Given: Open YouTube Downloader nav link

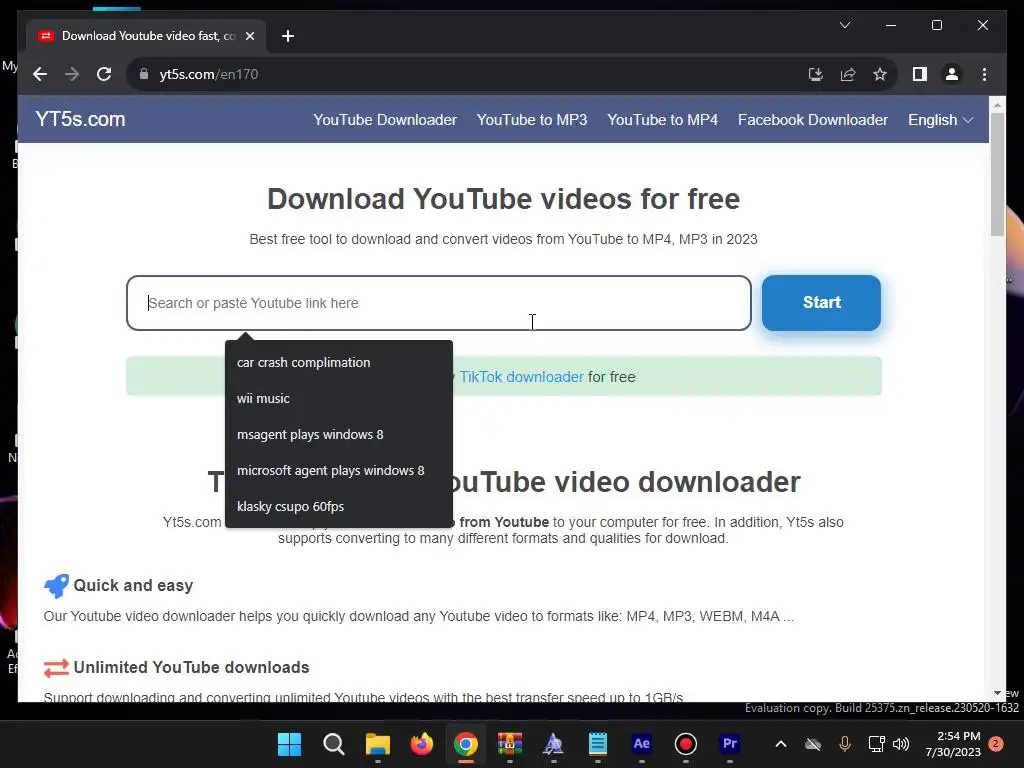Looking at the screenshot, I should pyautogui.click(x=385, y=120).
